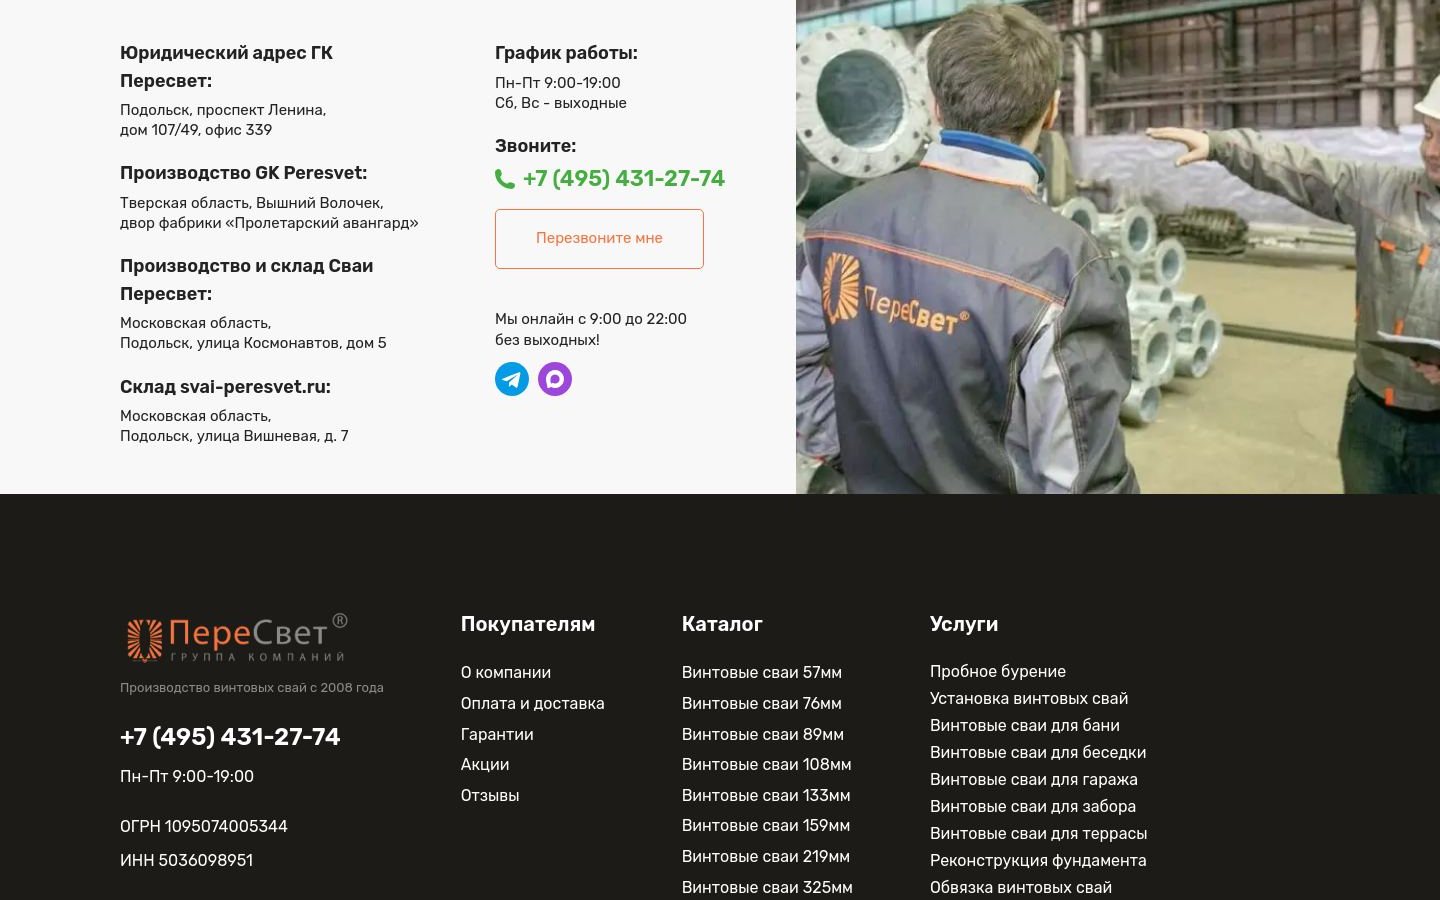The image size is (1440, 900).
Task: Open 'Винтовые сваи для беседки' link
Action: click(x=1038, y=753)
